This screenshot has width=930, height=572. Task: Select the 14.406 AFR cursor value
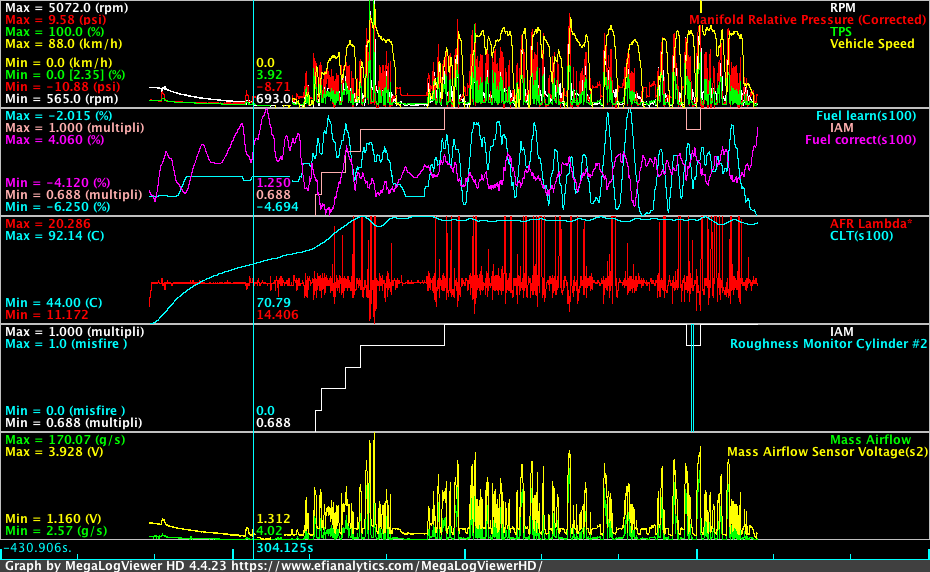(x=277, y=314)
